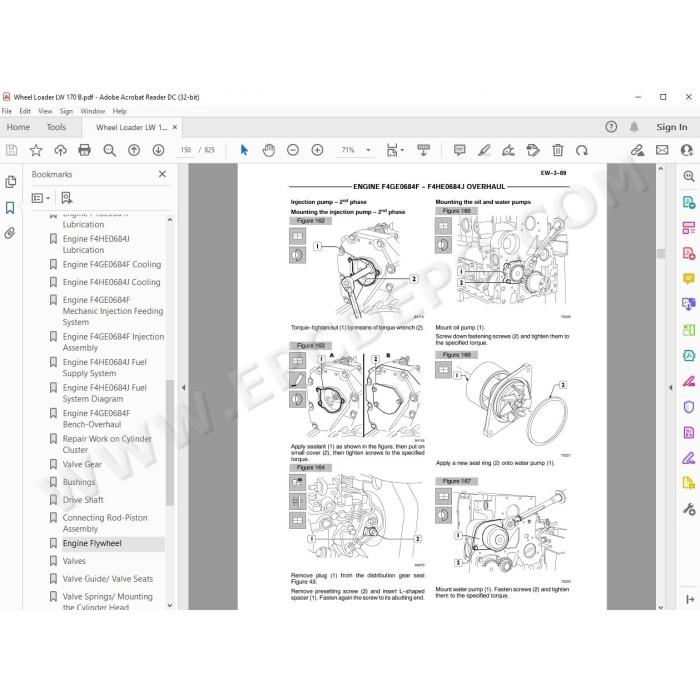Expand the right tools pane arrow
The image size is (700, 700).
point(670,388)
